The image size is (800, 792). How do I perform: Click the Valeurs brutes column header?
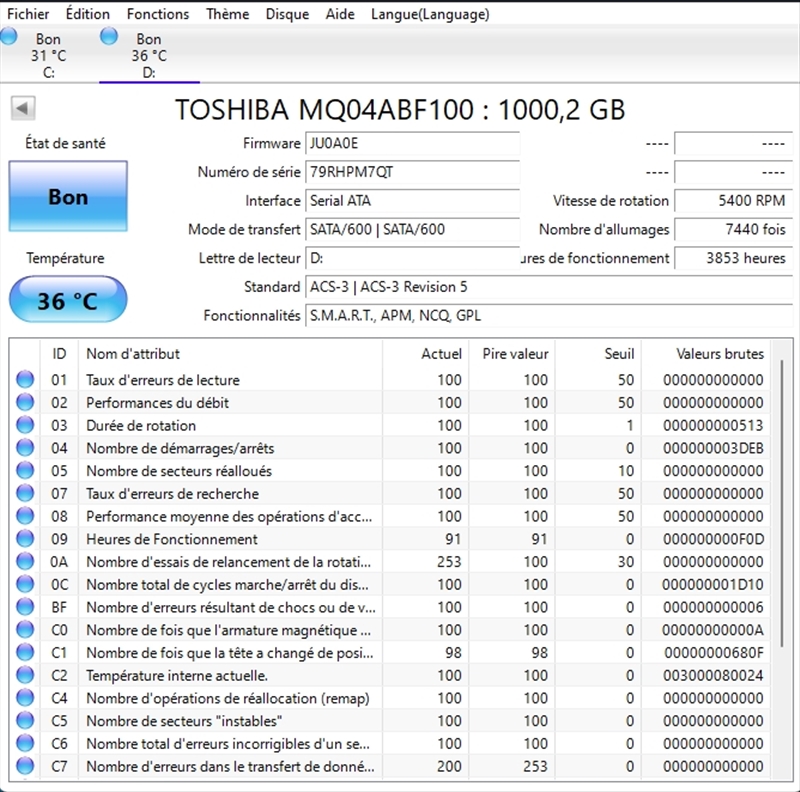click(706, 354)
